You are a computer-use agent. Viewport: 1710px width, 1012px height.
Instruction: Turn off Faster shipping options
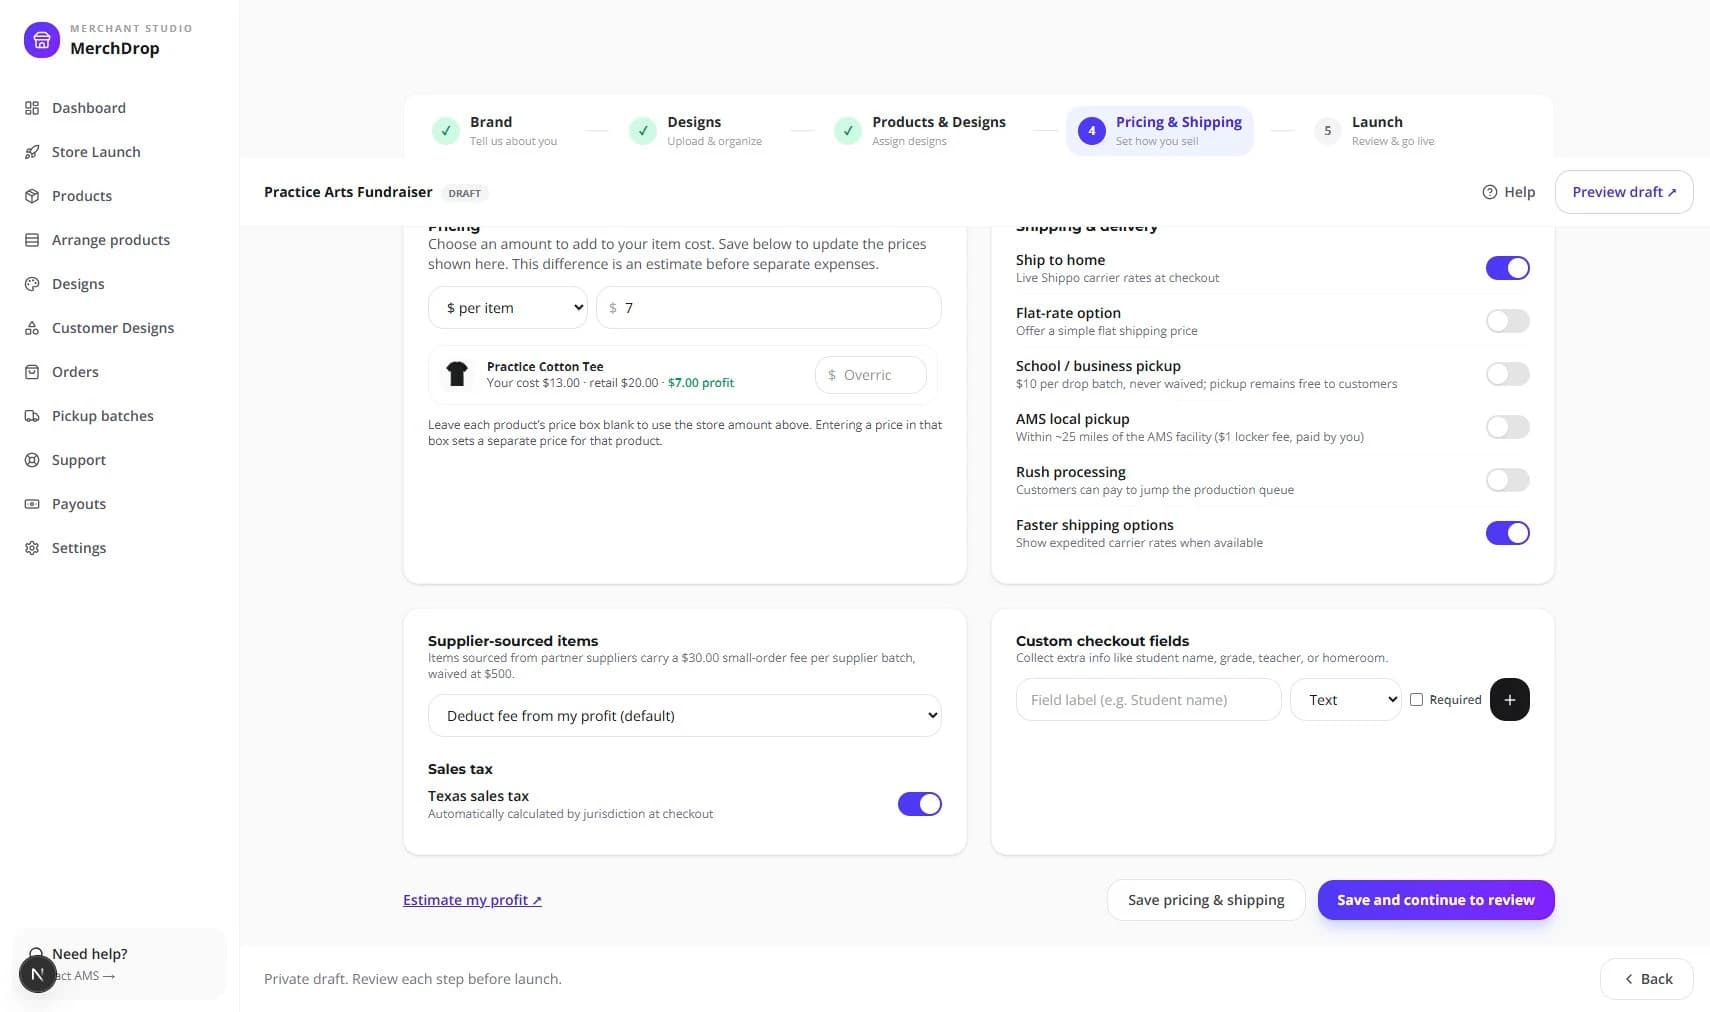click(x=1507, y=533)
